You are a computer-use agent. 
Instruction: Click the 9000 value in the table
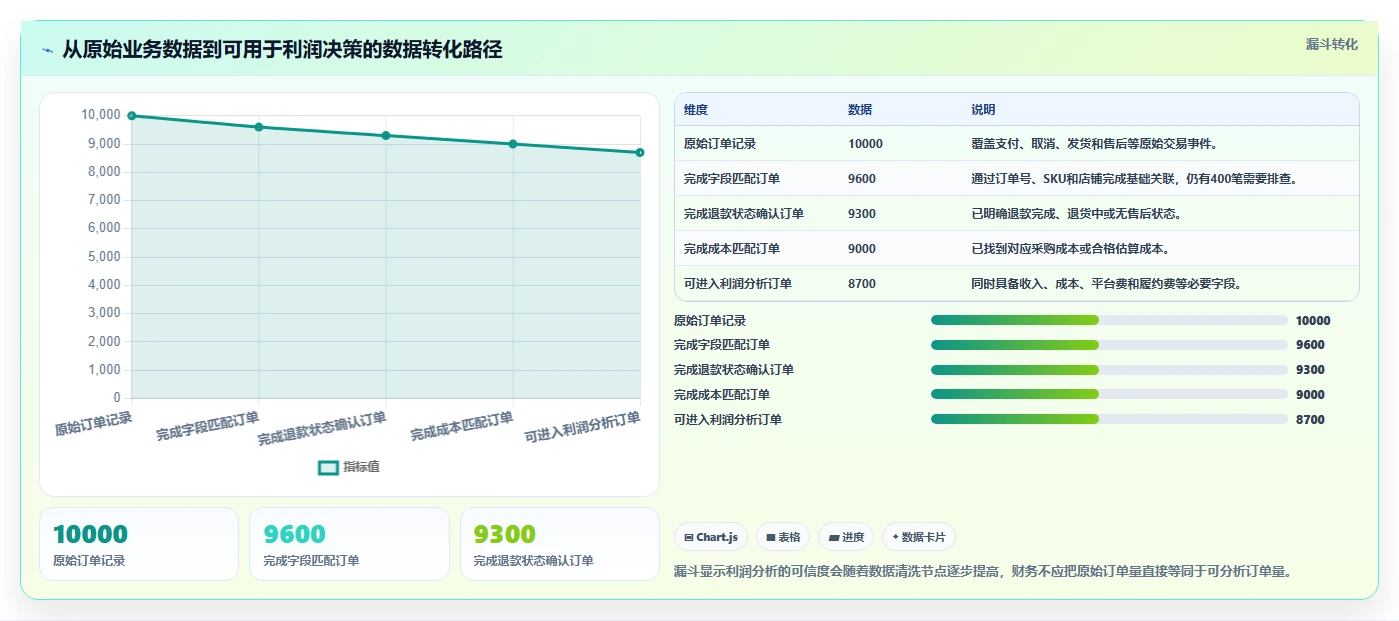862,249
